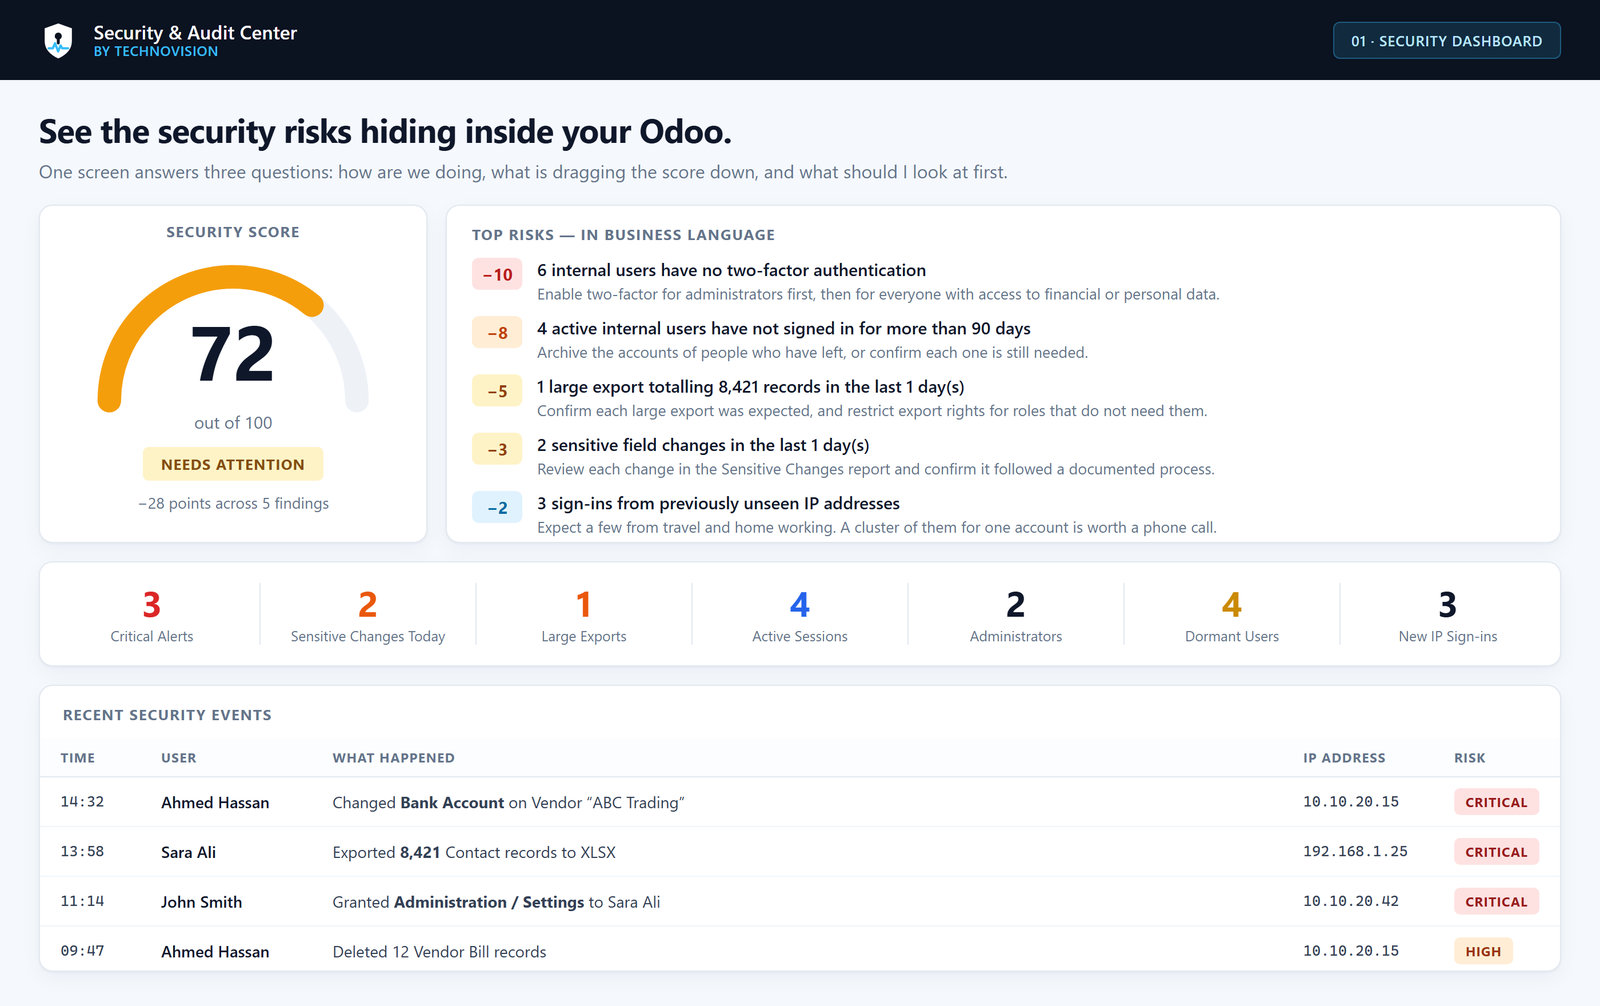Image resolution: width=1600 pixels, height=1006 pixels.
Task: Open the Sensitive Changes Today tile
Action: 368,614
